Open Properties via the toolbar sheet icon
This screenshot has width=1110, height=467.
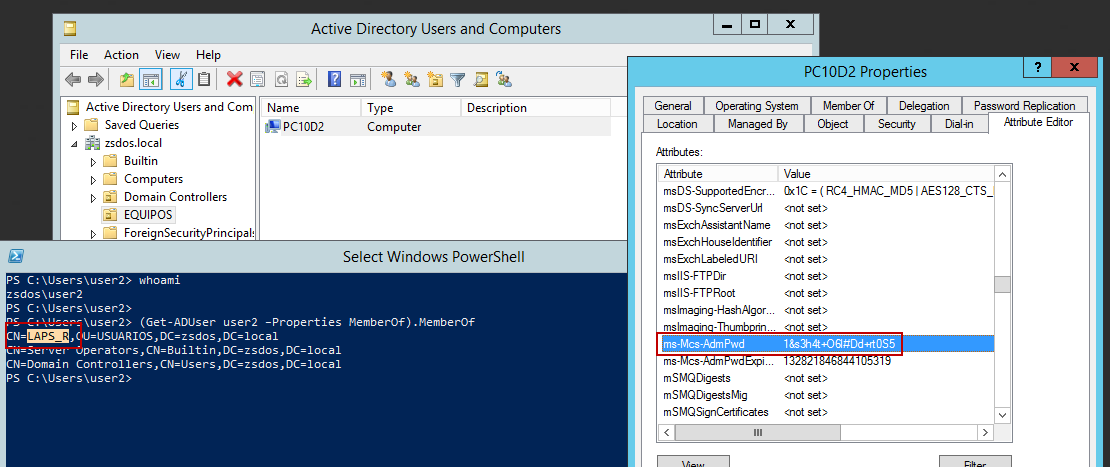(x=258, y=79)
